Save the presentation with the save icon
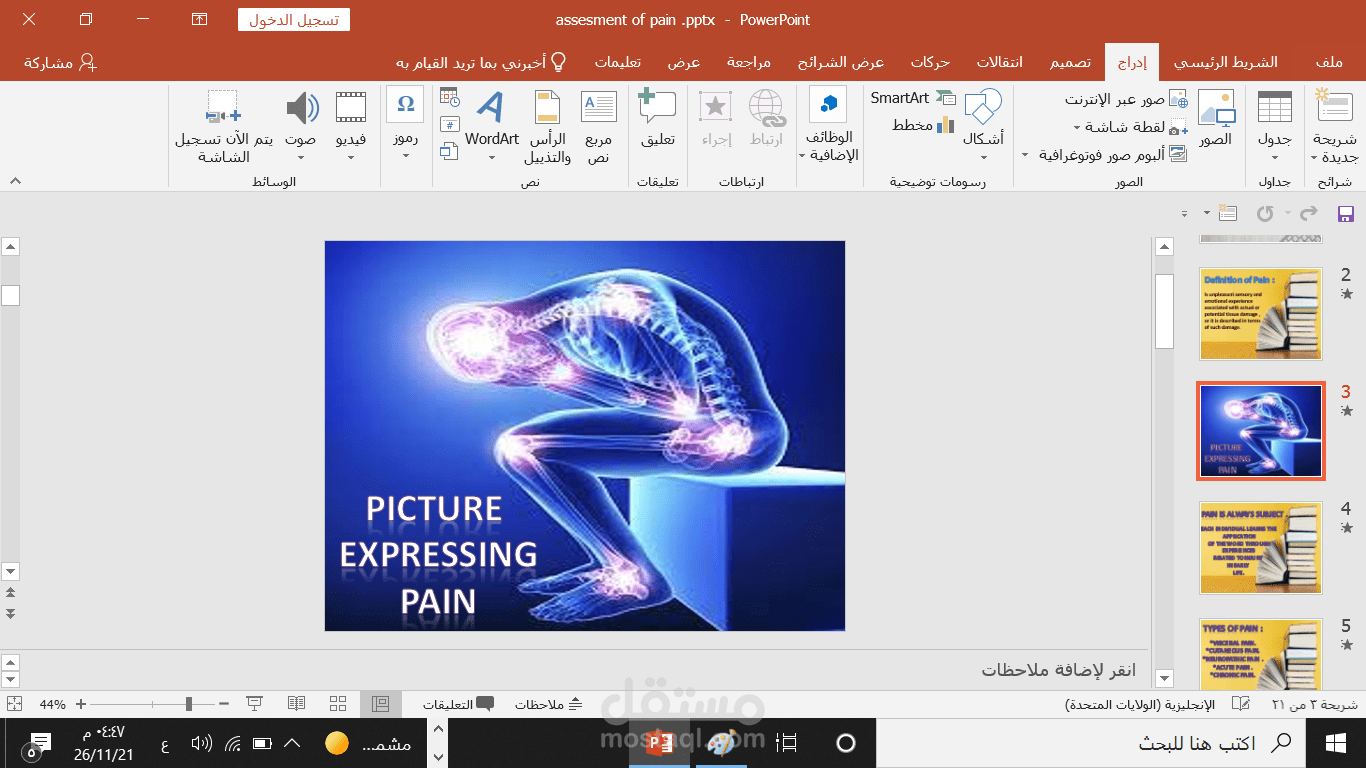The width and height of the screenshot is (1366, 768). tap(1345, 213)
